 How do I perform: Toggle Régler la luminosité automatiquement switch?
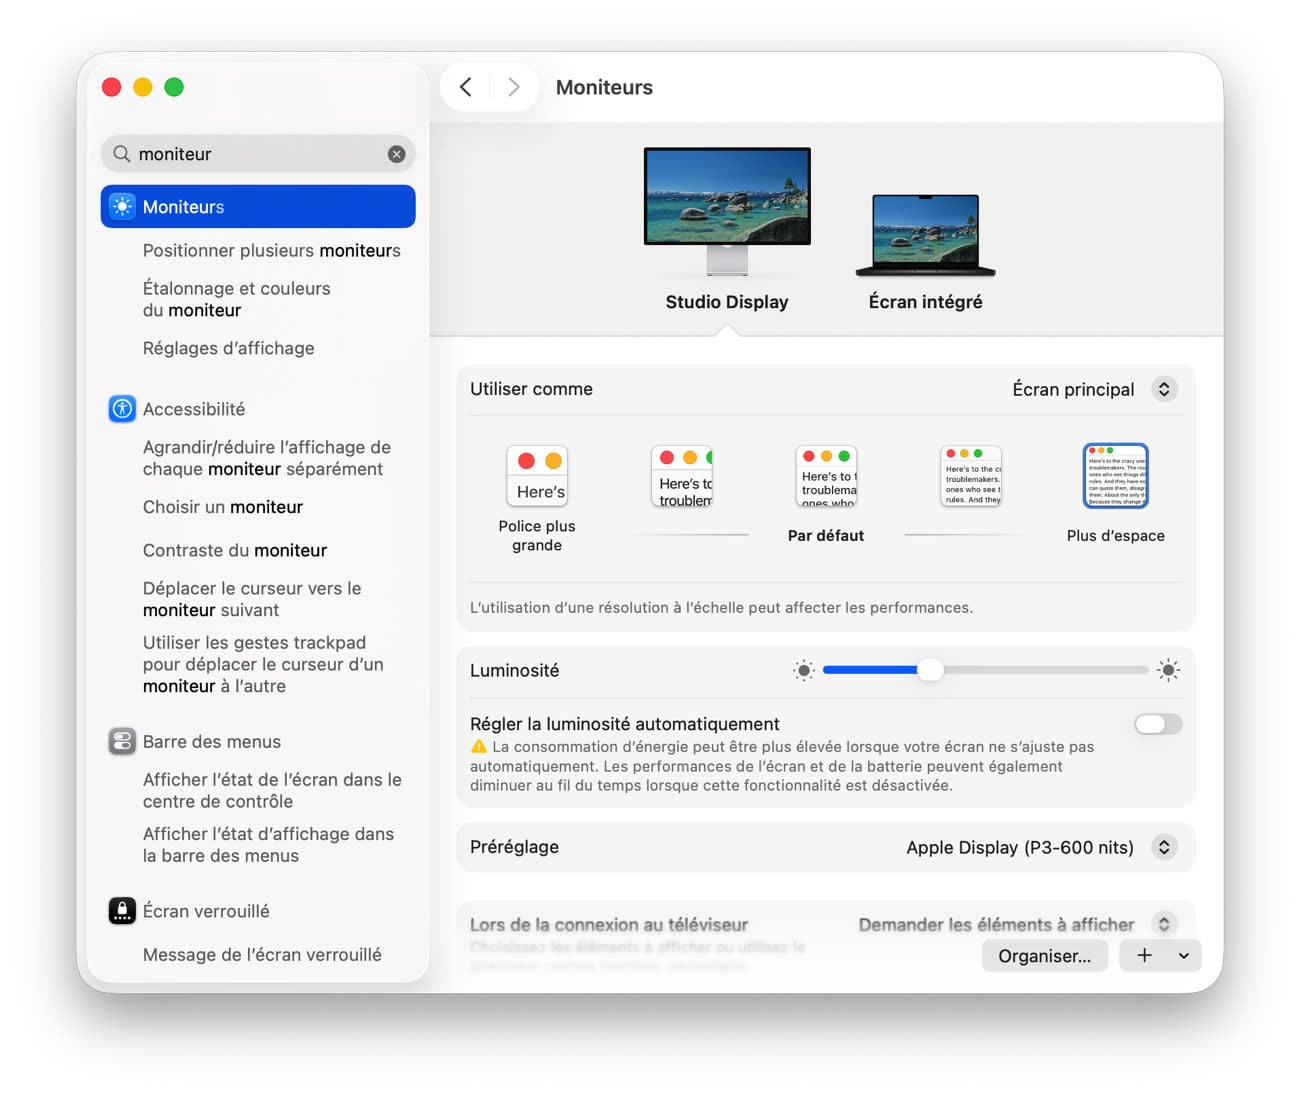pyautogui.click(x=1158, y=724)
